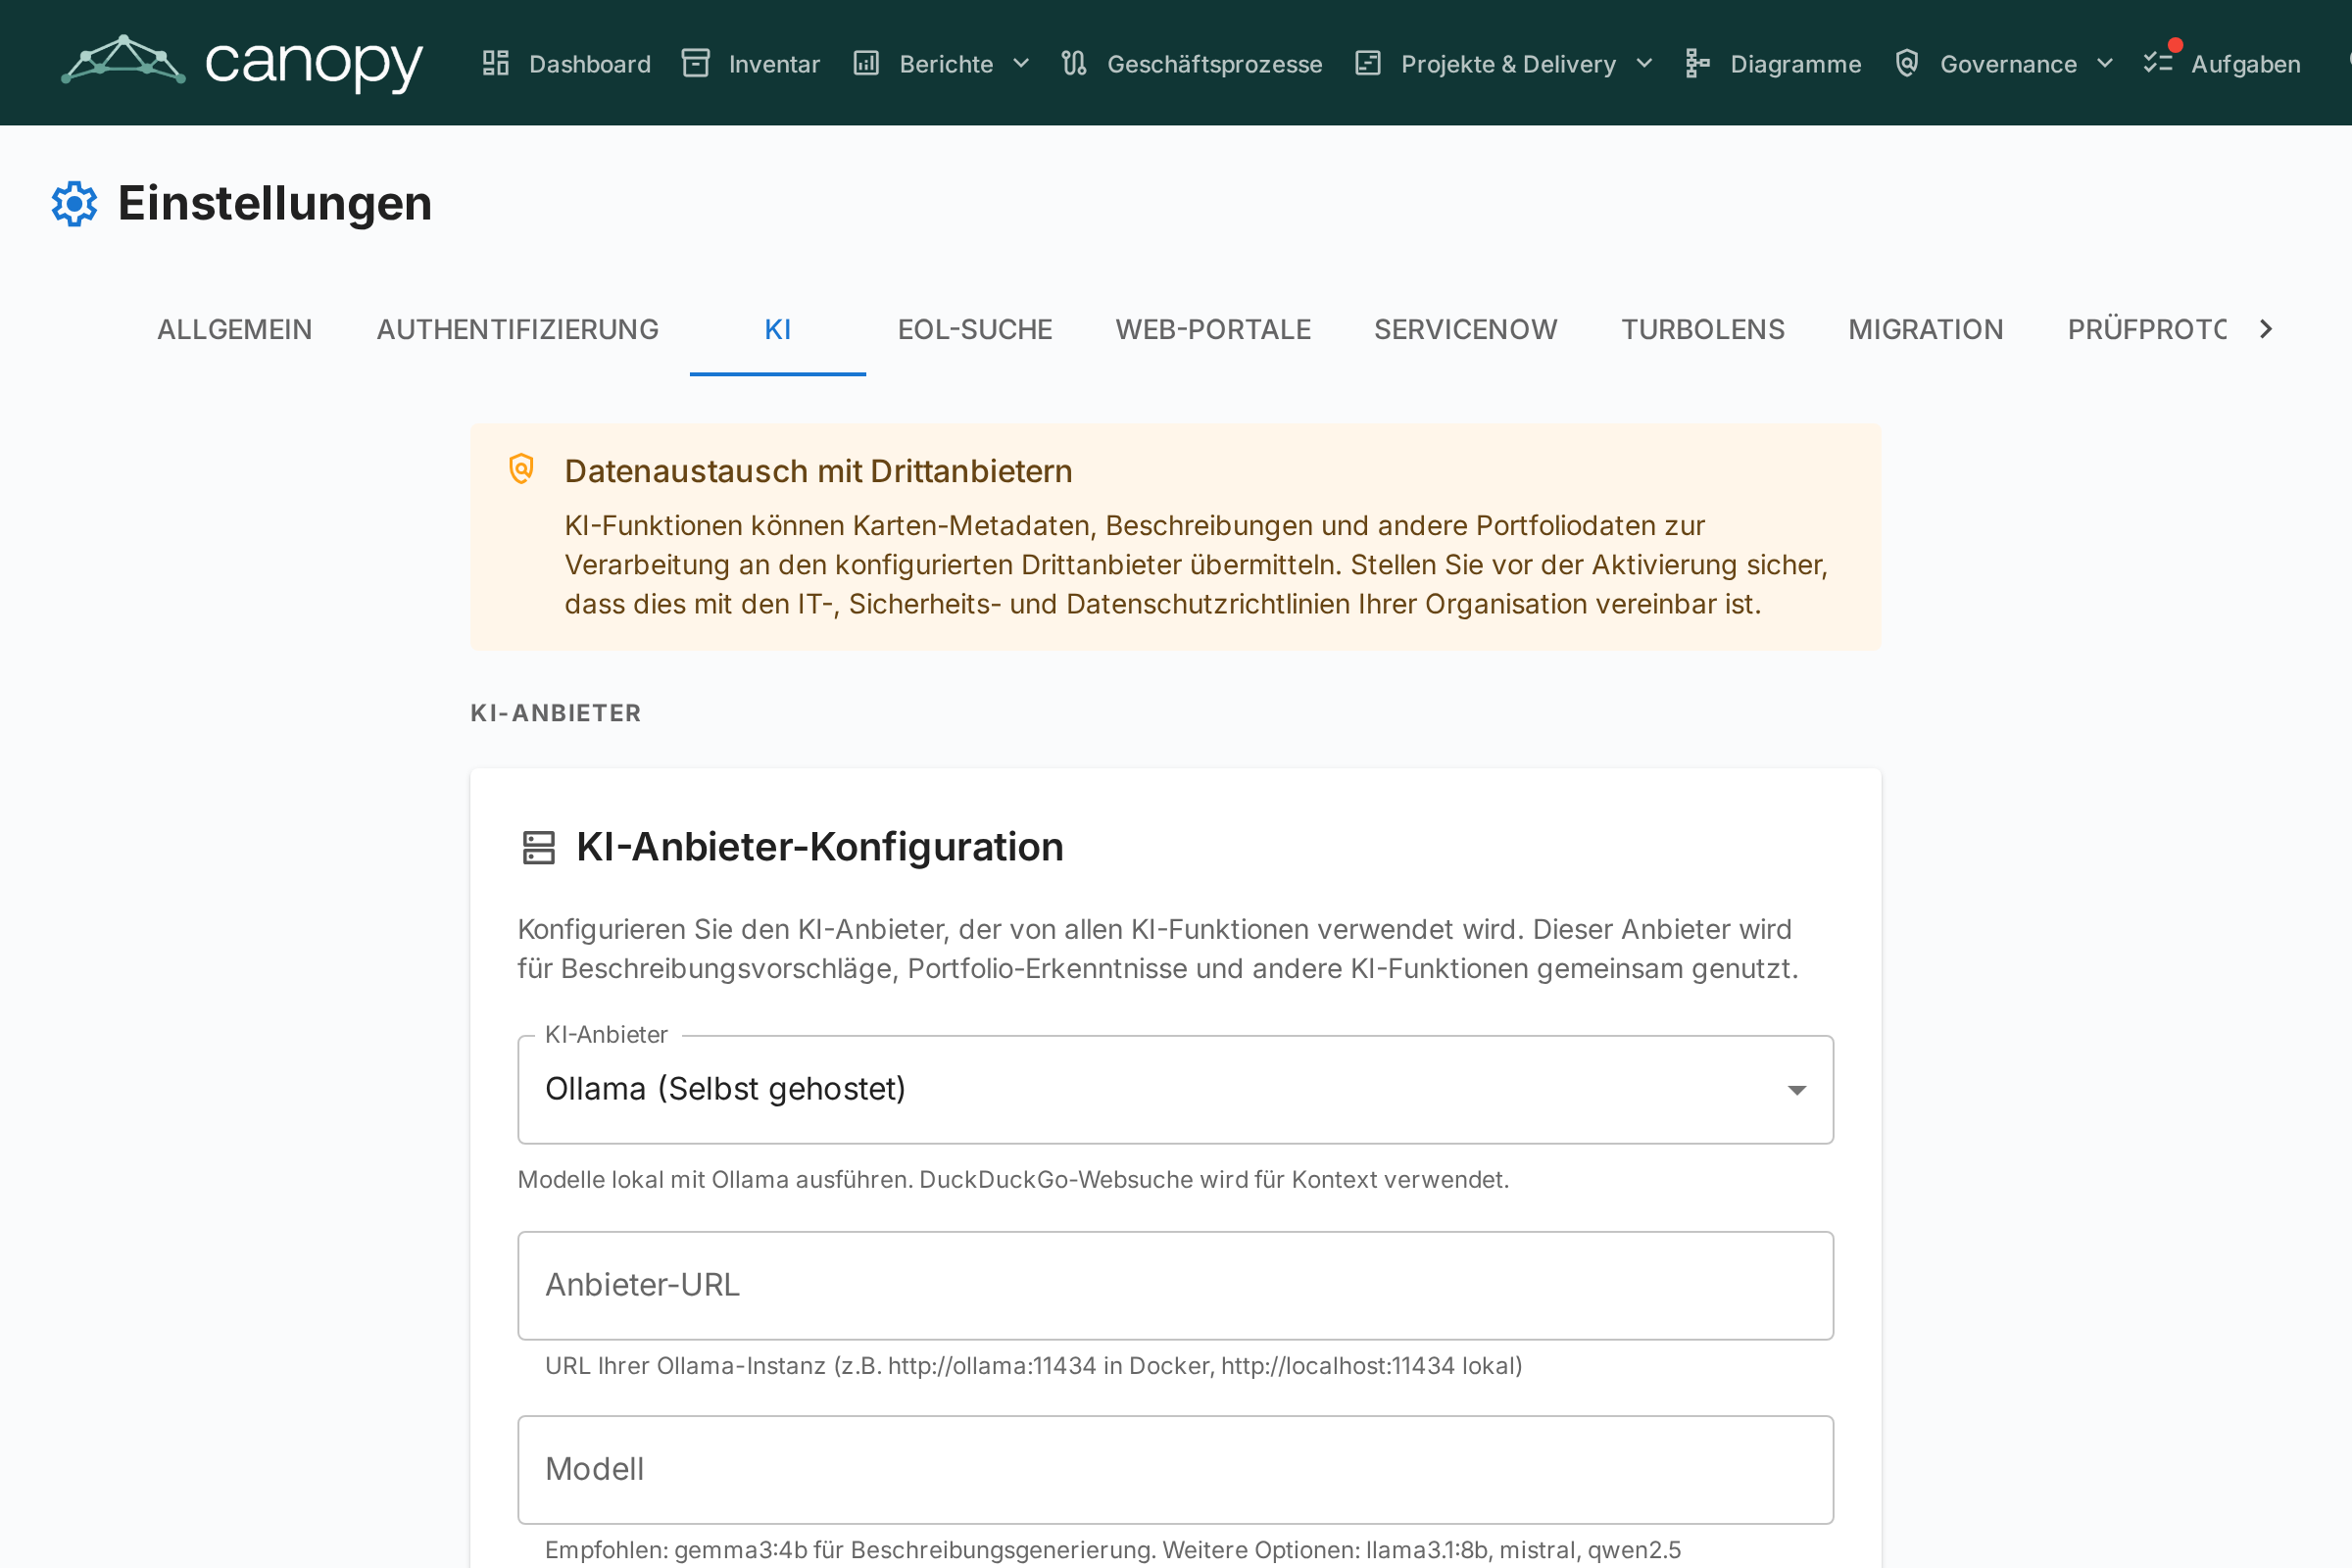Screen dimensions: 2352x1568
Task: Click the hint 'Modelle lokal mit Ollama ausführen'
Action: click(x=1013, y=1180)
